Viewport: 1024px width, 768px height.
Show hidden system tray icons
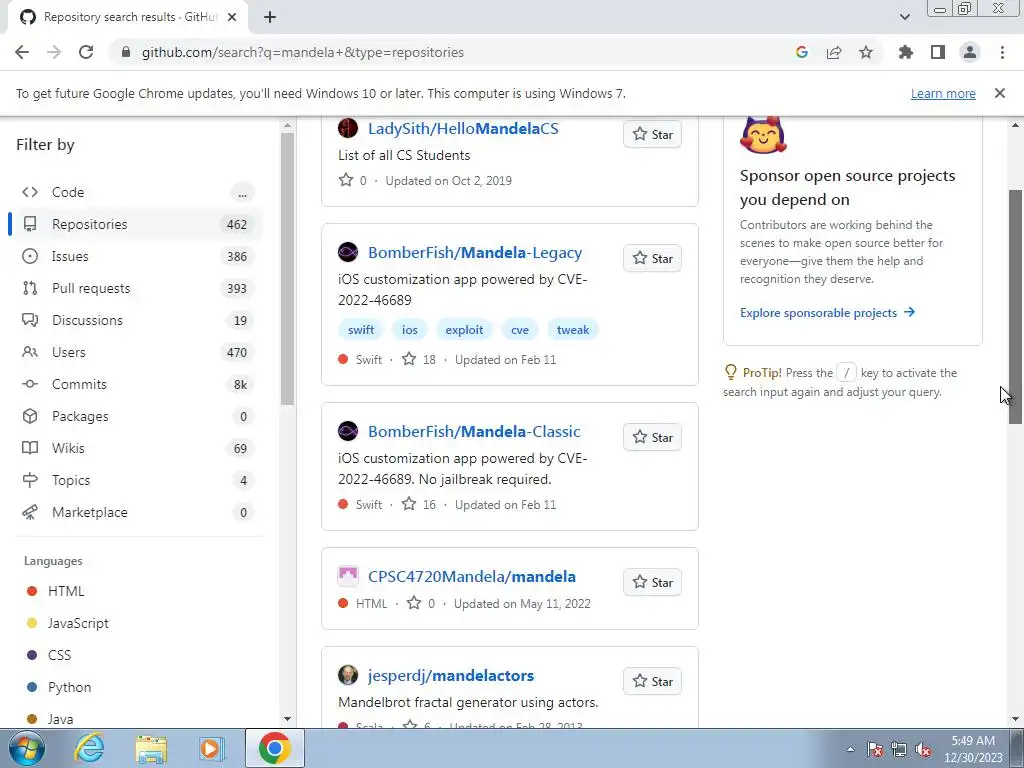(850, 750)
